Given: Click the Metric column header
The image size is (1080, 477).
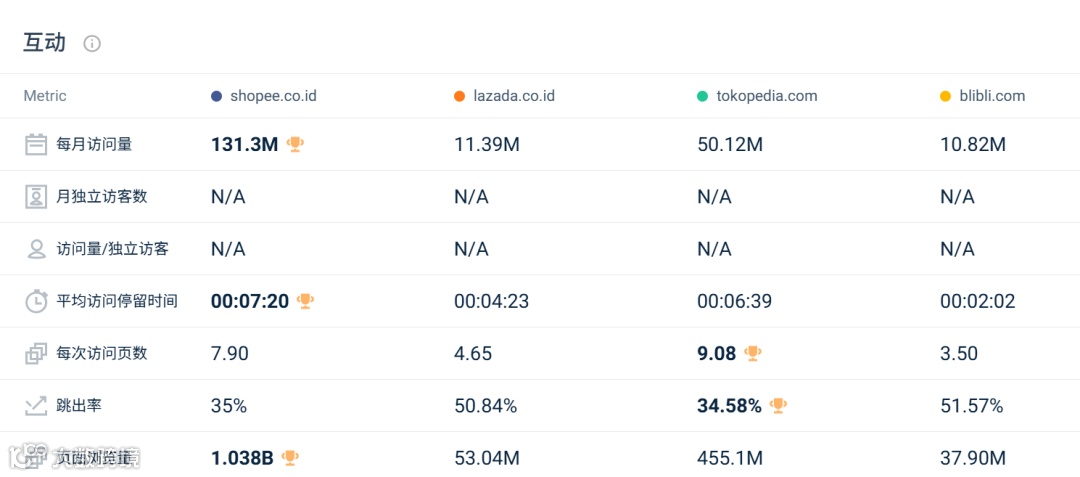Looking at the screenshot, I should tap(45, 96).
